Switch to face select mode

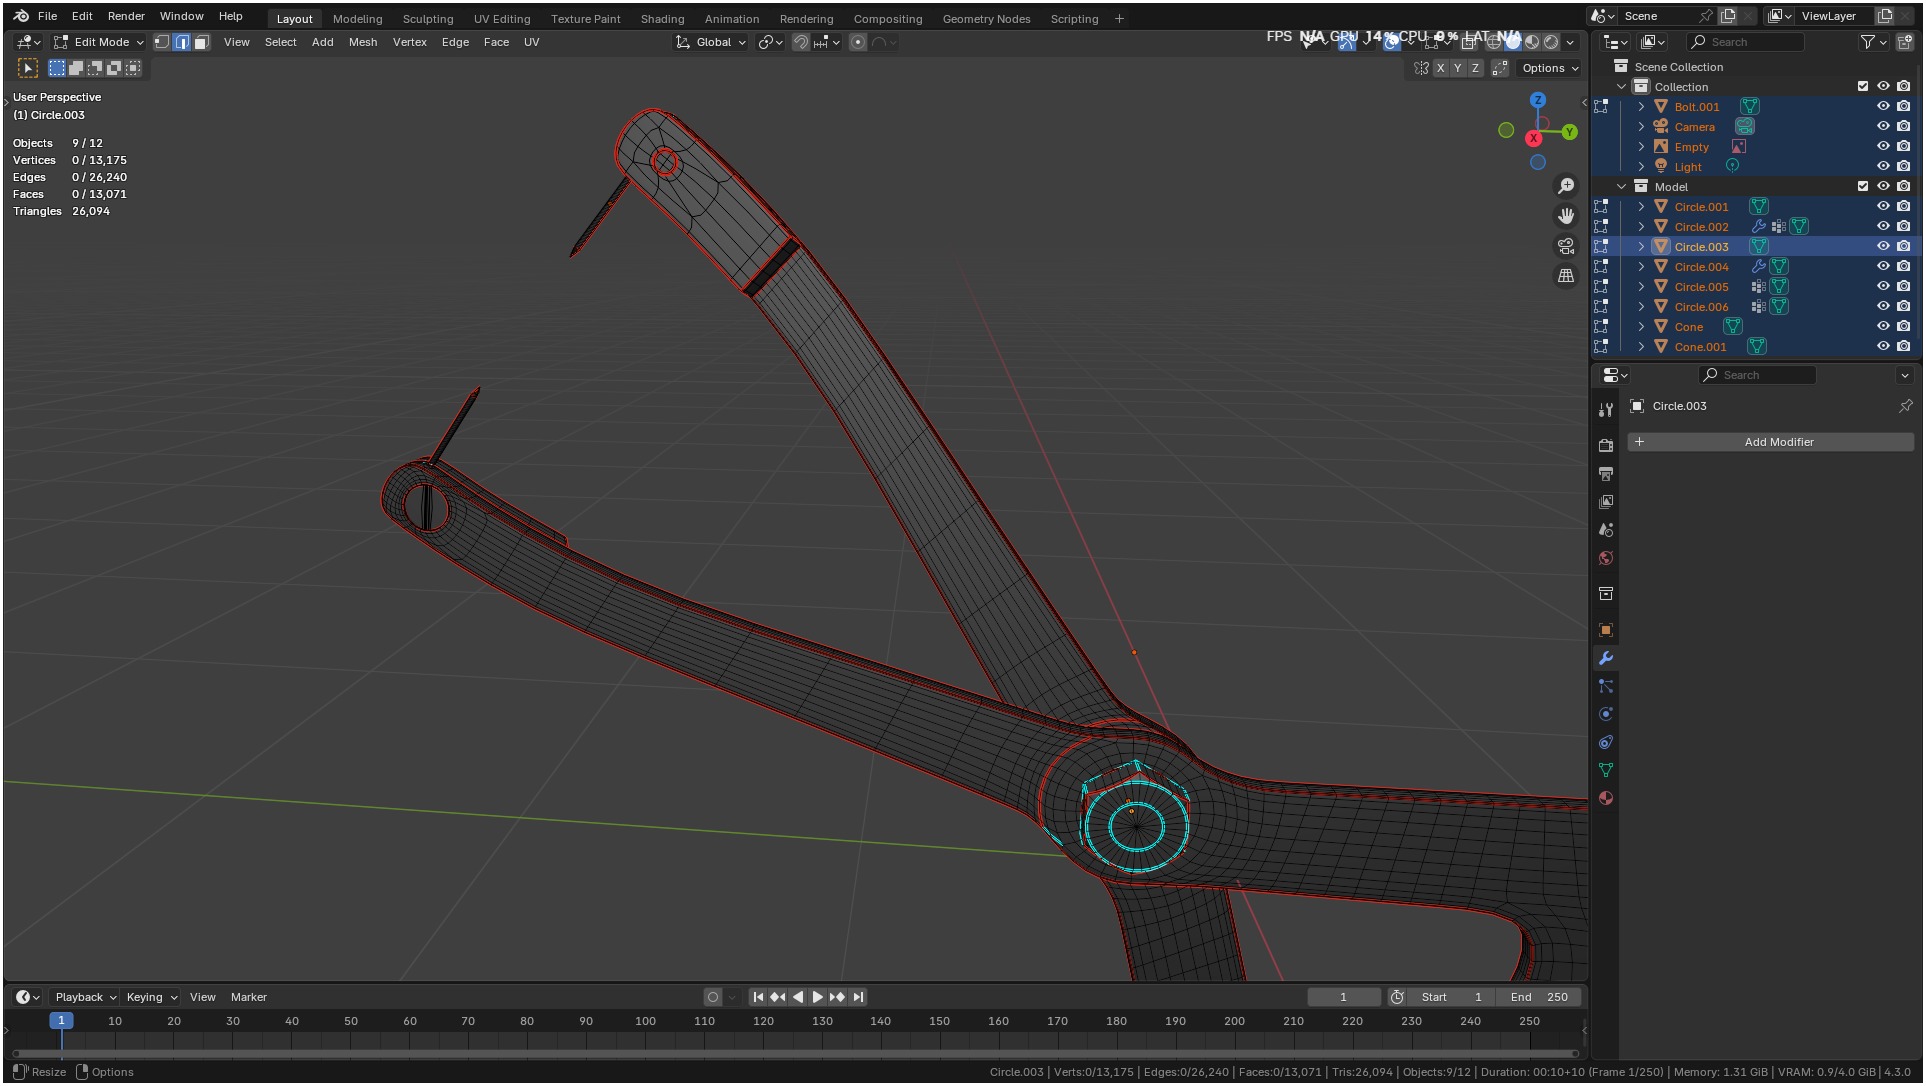(201, 42)
